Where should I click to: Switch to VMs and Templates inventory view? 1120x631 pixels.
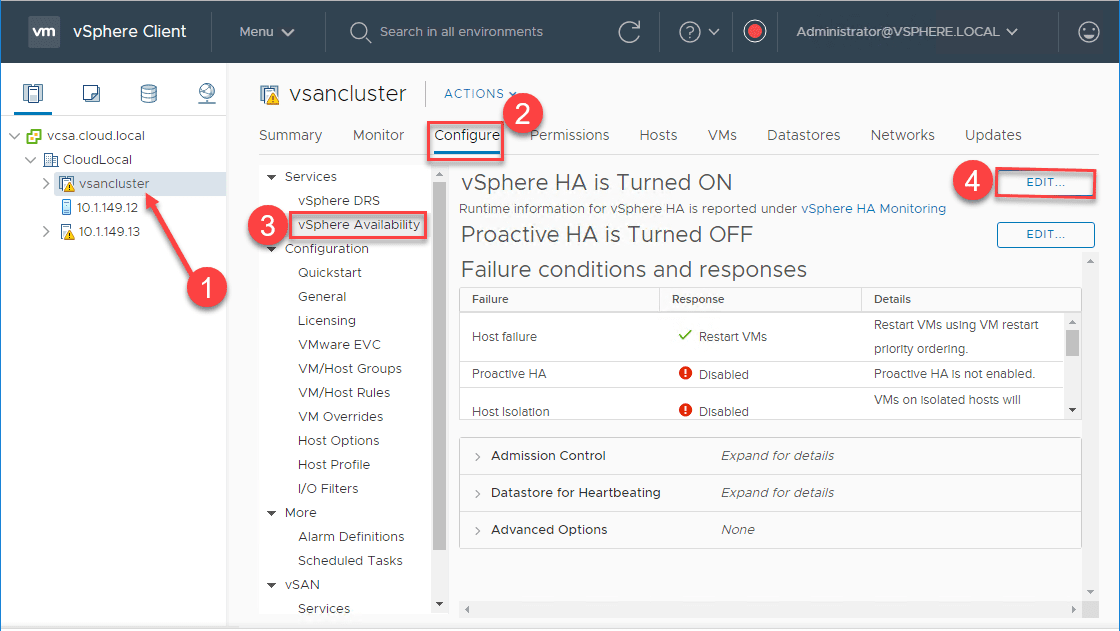point(91,94)
